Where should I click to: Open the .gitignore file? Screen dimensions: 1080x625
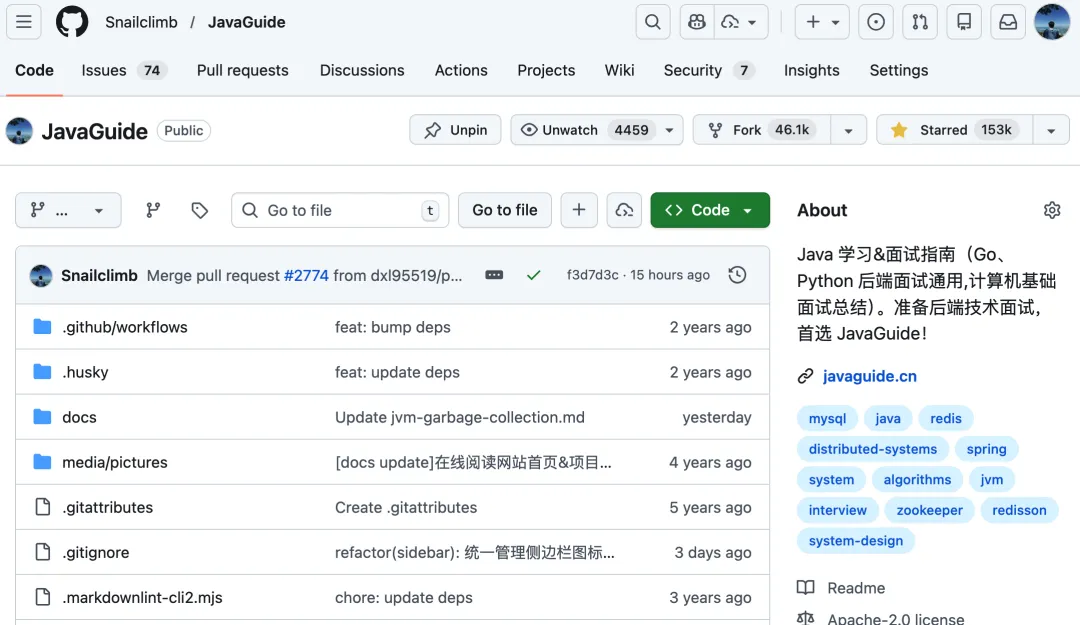(x=96, y=553)
